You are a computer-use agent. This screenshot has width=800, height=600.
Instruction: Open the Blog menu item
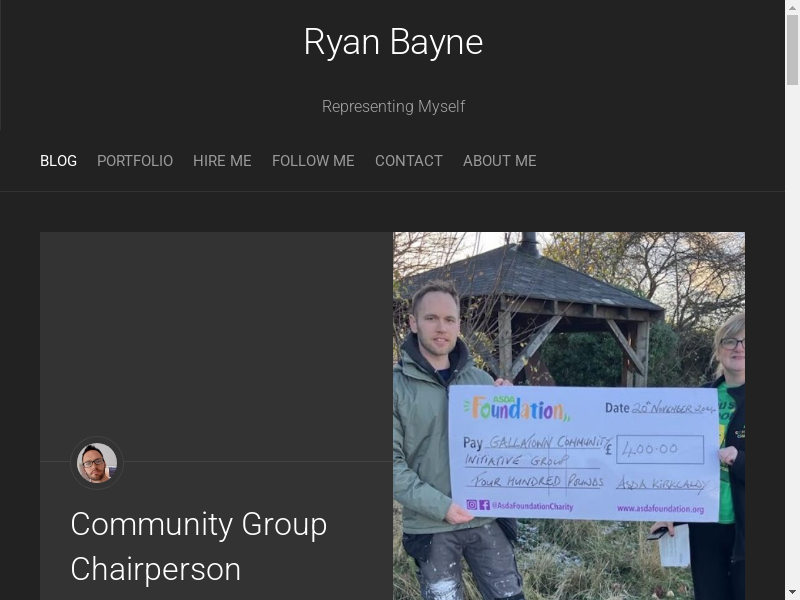(x=58, y=161)
